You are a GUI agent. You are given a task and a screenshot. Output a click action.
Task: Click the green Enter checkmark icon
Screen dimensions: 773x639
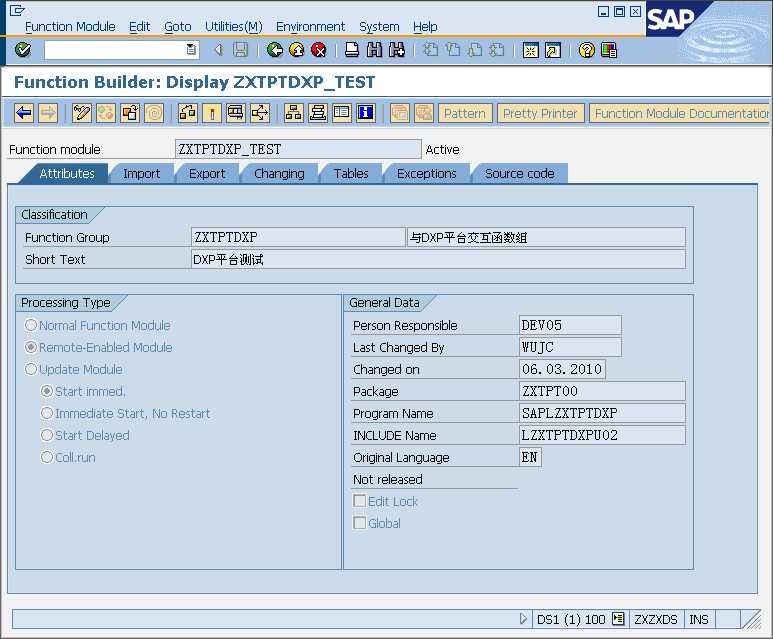pos(23,50)
